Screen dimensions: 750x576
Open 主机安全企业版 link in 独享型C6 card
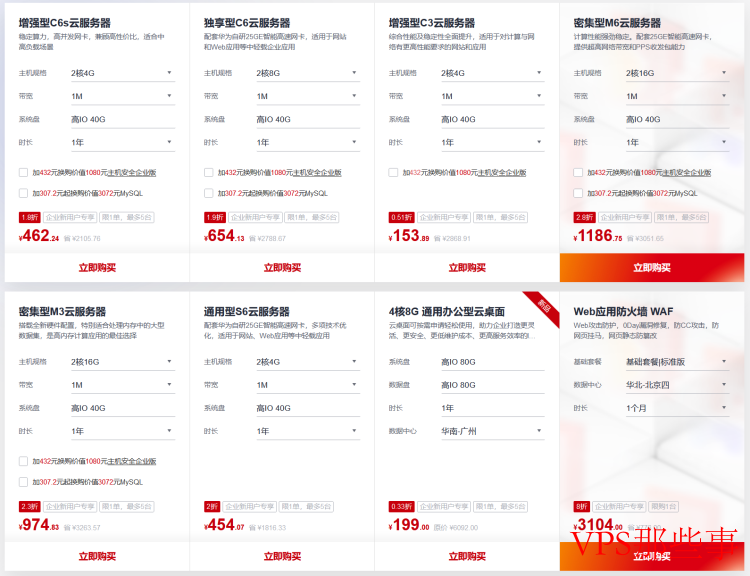click(x=317, y=173)
